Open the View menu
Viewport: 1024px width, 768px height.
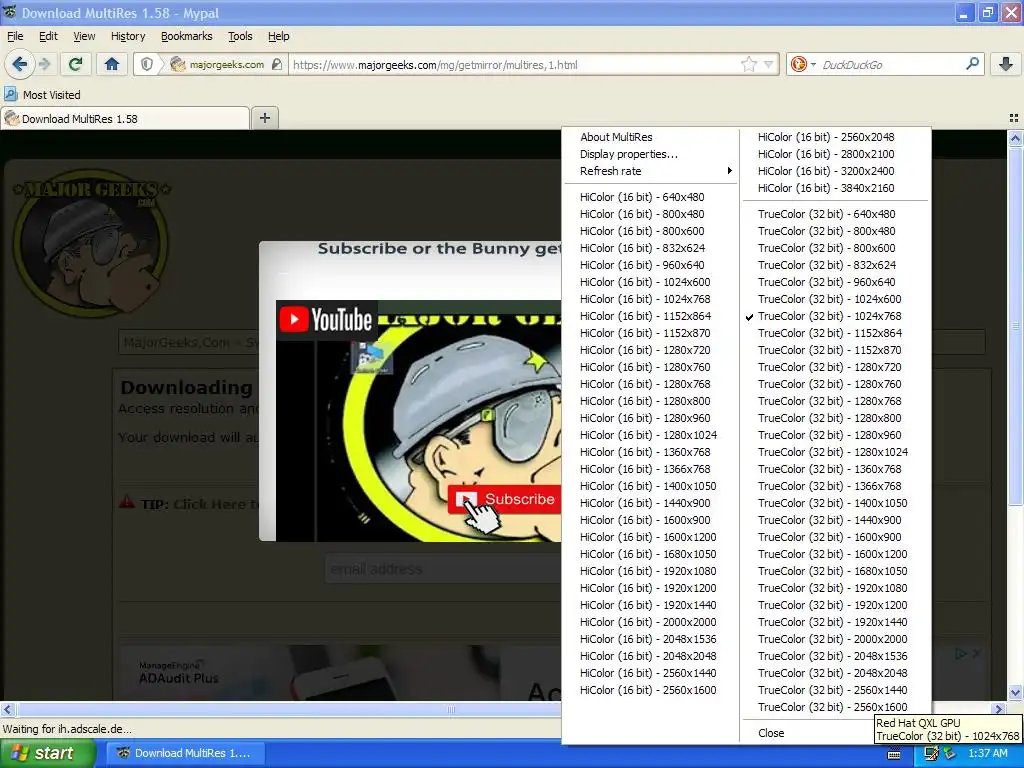(84, 36)
